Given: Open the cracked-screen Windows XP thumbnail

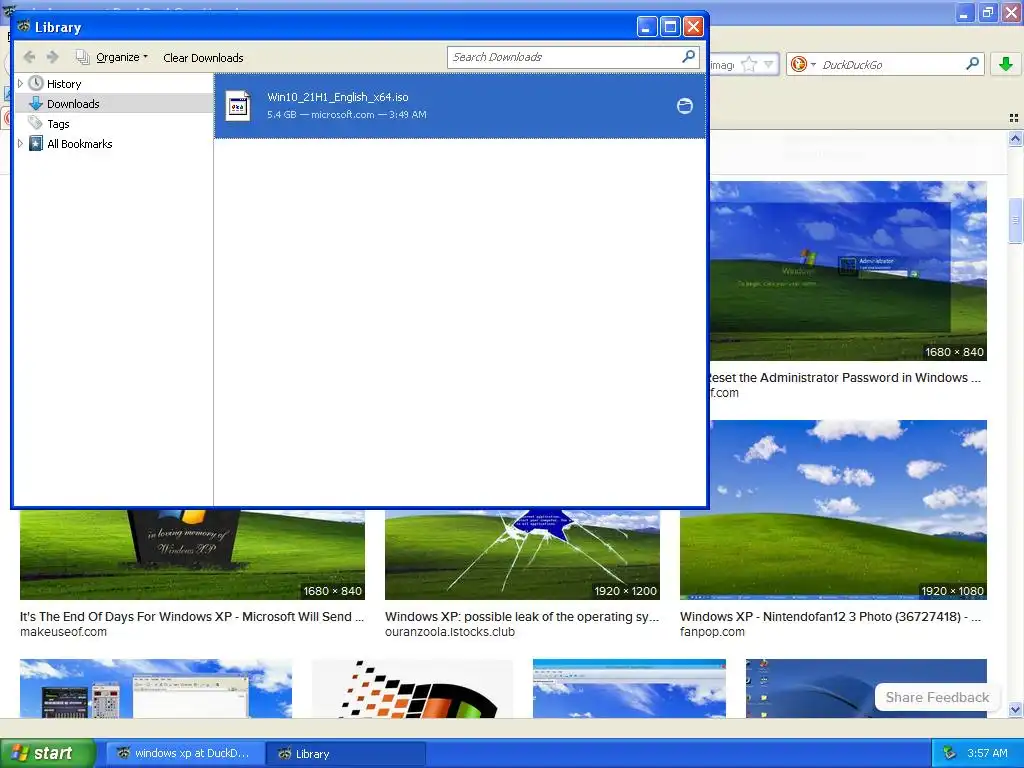Looking at the screenshot, I should click(522, 554).
